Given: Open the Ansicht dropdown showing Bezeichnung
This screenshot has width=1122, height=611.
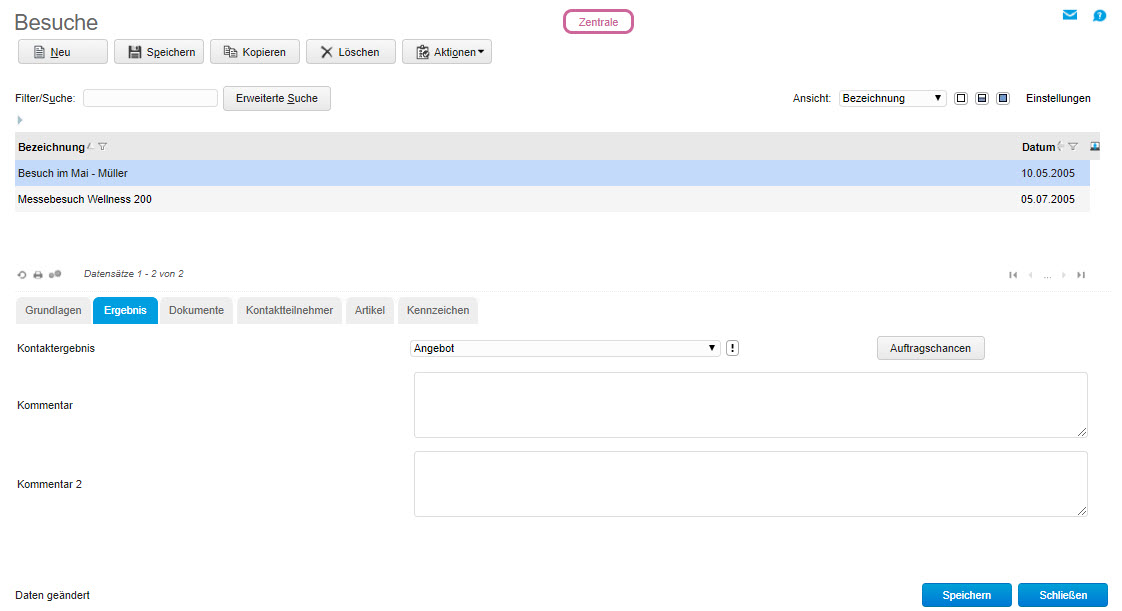Looking at the screenshot, I should [892, 98].
